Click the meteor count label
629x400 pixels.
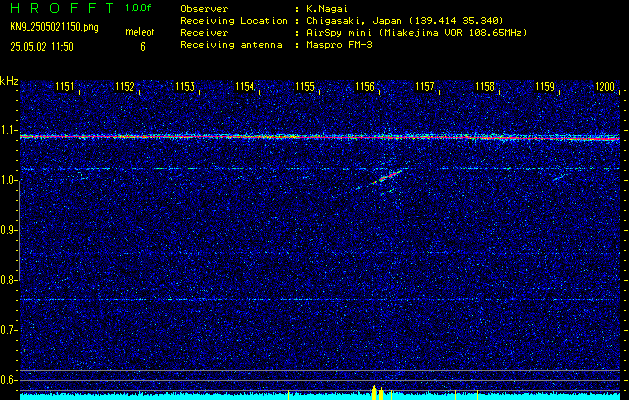[x=140, y=32]
